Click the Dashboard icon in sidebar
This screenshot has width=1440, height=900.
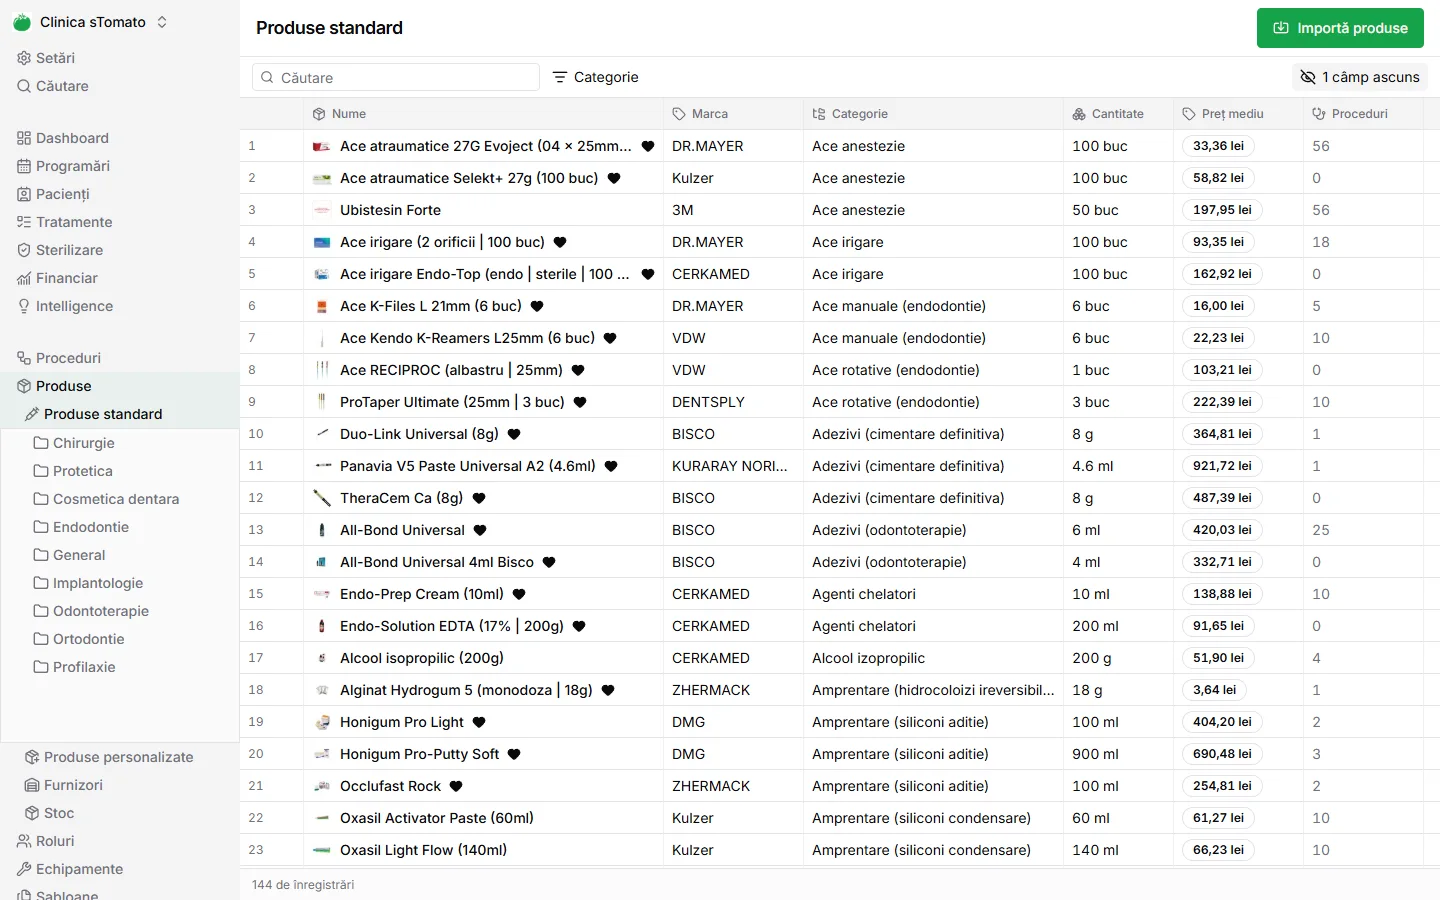[x=24, y=138]
